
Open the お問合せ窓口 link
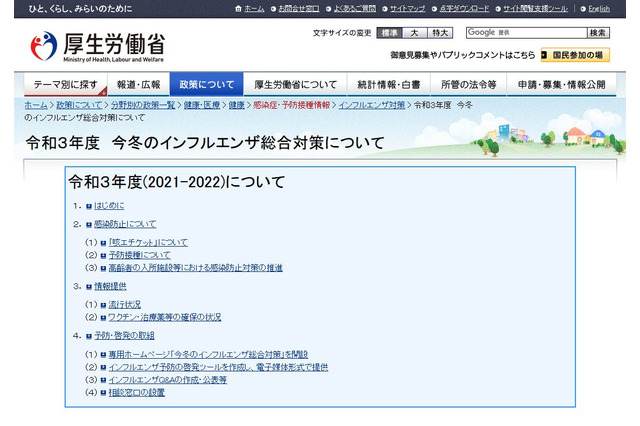298,9
